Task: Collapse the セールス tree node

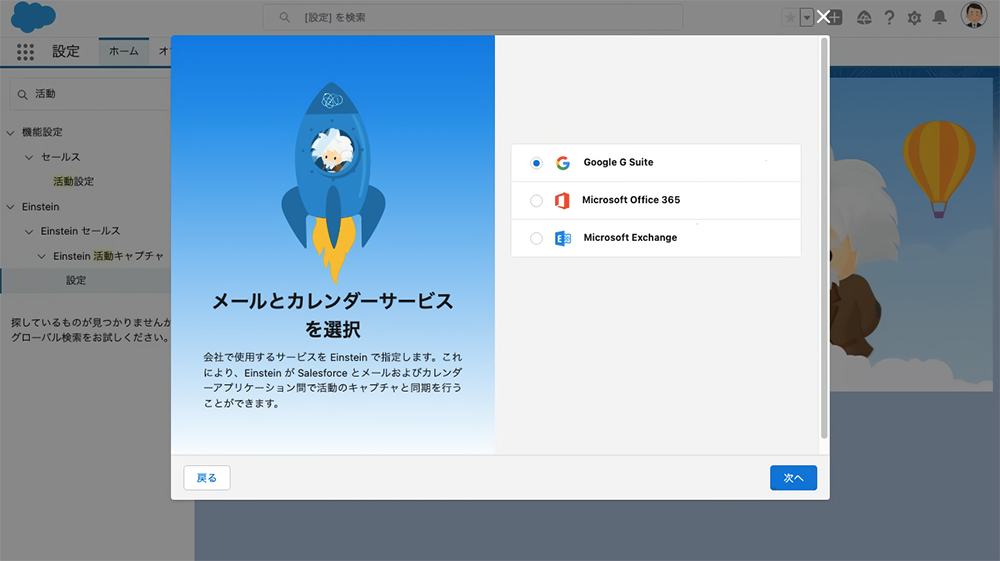Action: (29, 157)
